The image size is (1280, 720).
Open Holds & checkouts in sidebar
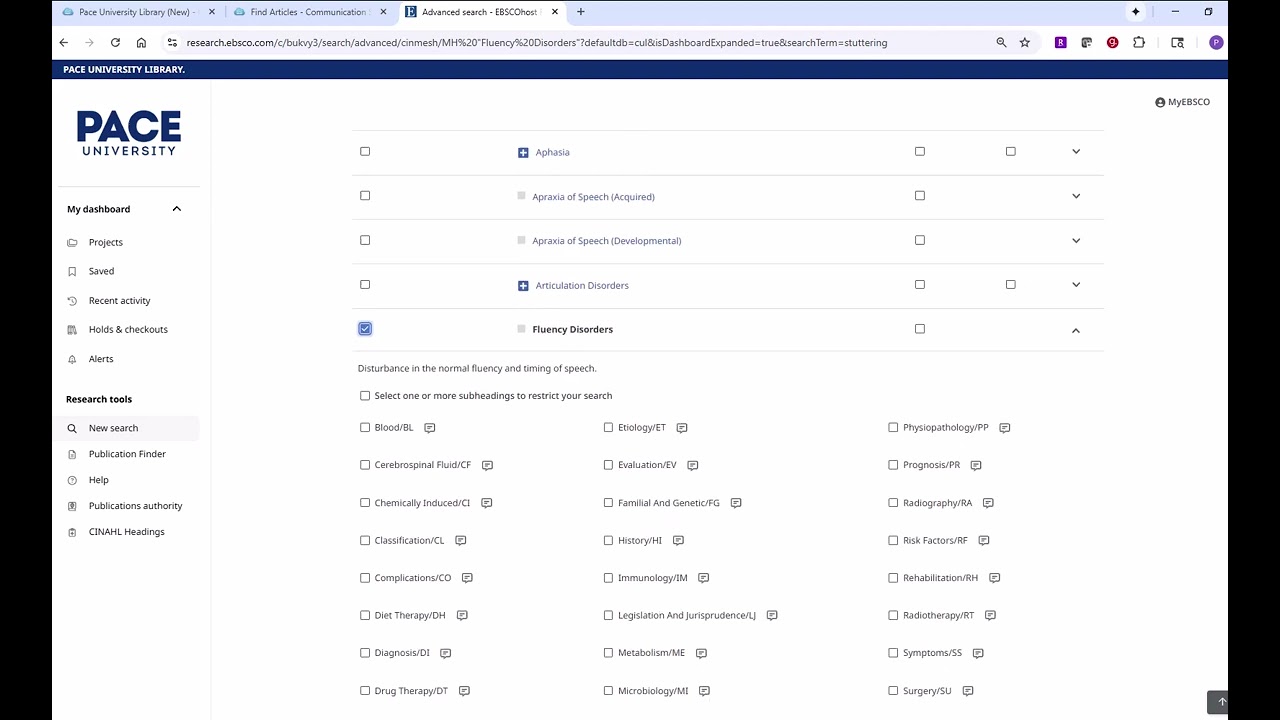tap(128, 329)
